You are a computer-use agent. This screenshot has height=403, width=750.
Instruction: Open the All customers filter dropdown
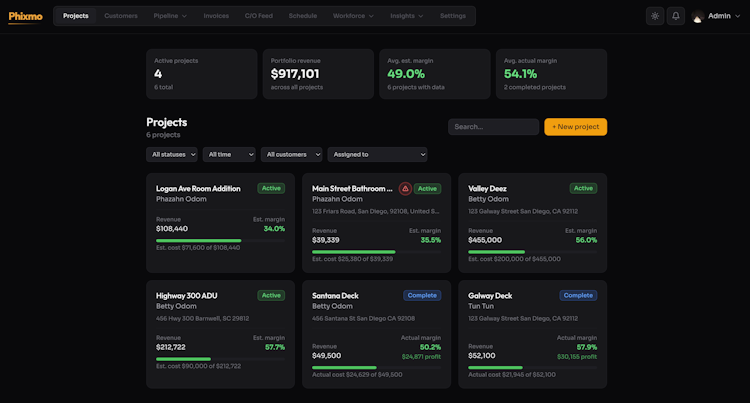[x=291, y=154]
